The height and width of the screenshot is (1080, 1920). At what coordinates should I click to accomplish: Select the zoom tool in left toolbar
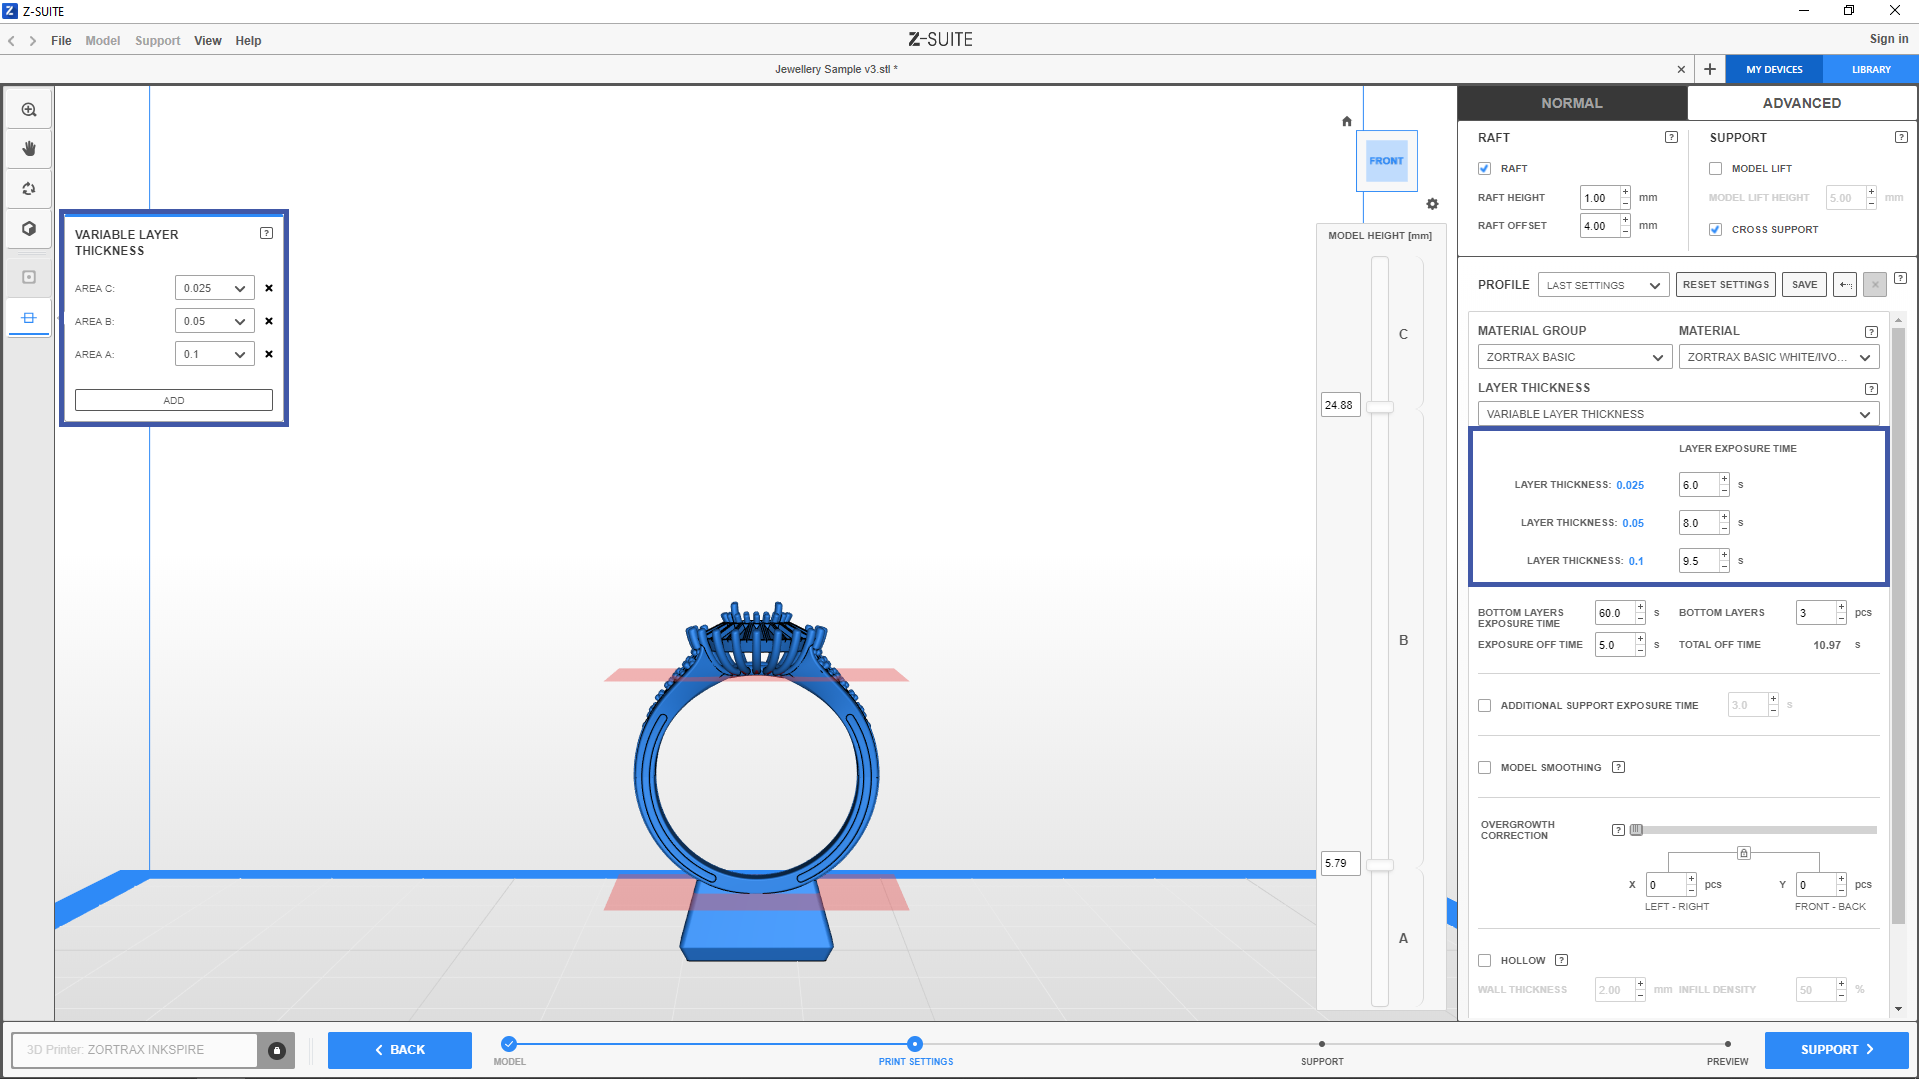coord(29,110)
